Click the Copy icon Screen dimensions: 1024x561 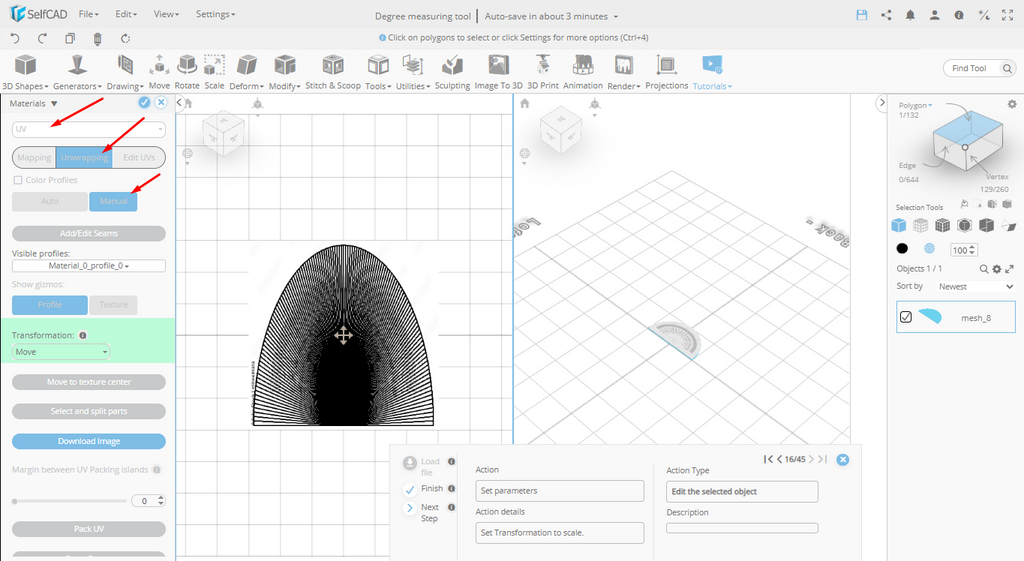[x=70, y=39]
